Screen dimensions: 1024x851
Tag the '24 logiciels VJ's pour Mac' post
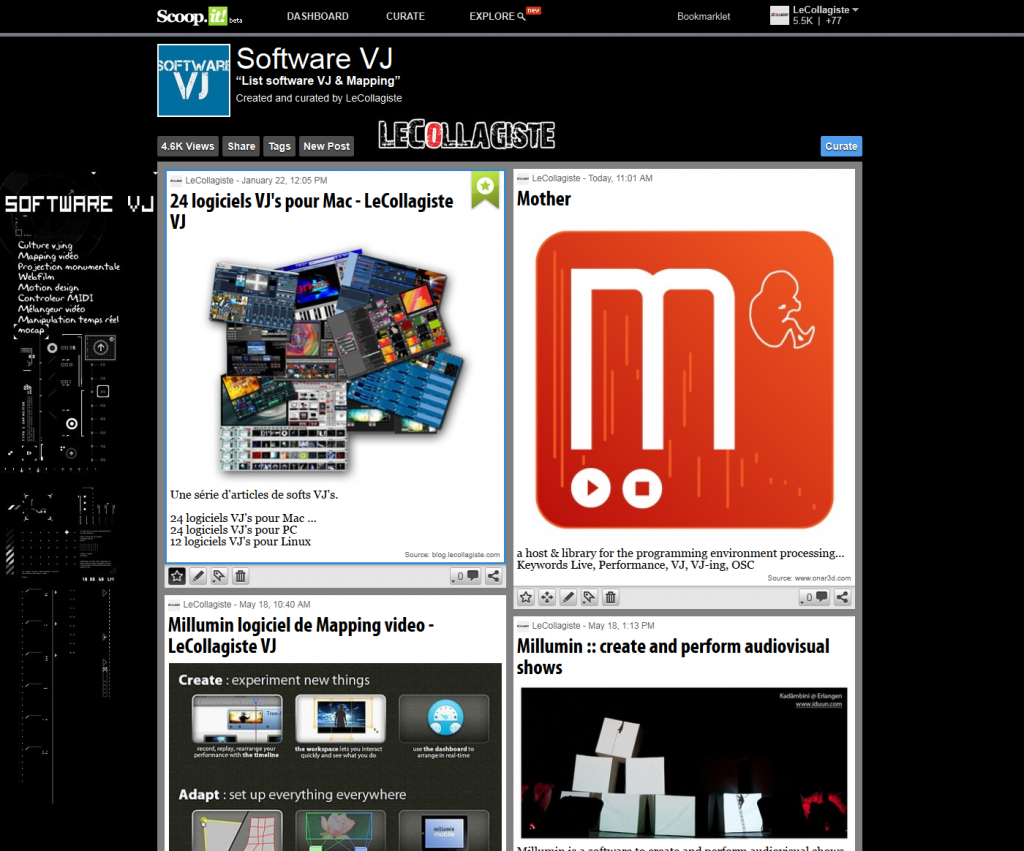pos(219,576)
